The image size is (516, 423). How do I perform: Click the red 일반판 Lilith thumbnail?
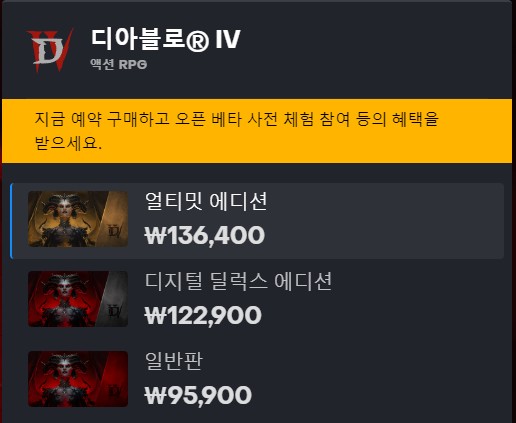pos(78,379)
